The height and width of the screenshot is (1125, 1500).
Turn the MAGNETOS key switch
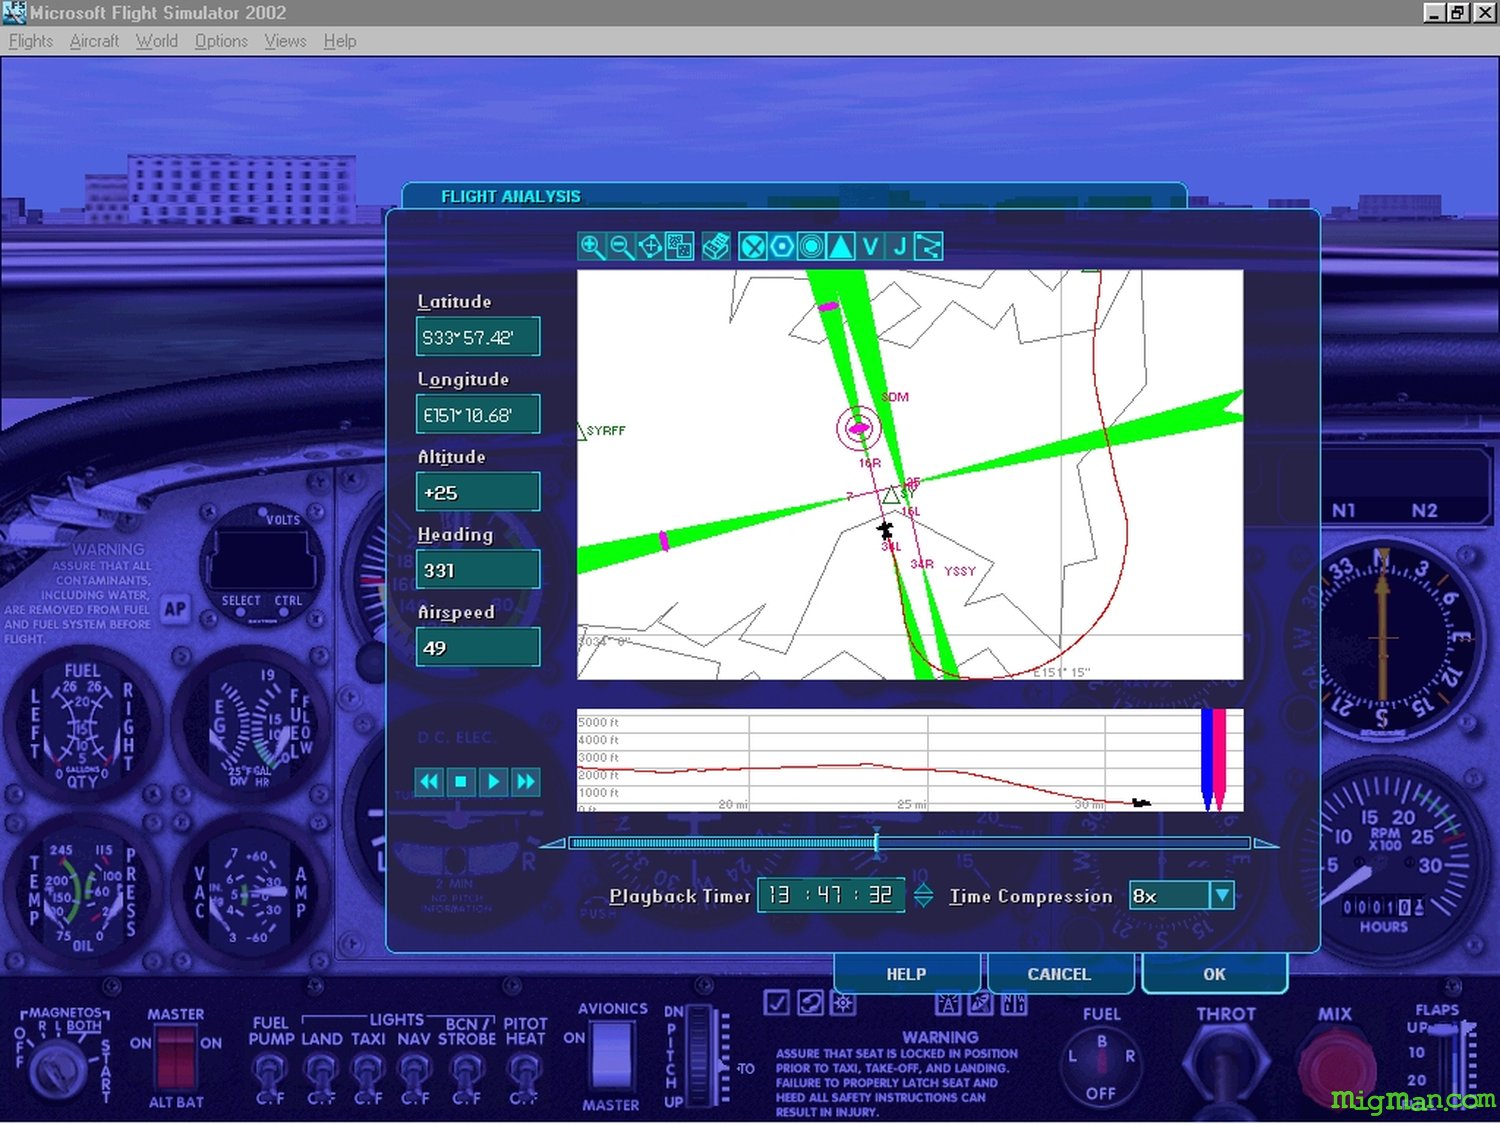pyautogui.click(x=57, y=1071)
